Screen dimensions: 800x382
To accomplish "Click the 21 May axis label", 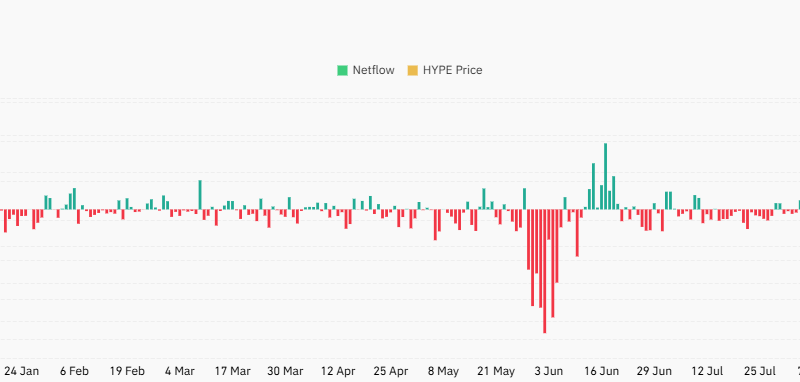I will pyautogui.click(x=497, y=371).
